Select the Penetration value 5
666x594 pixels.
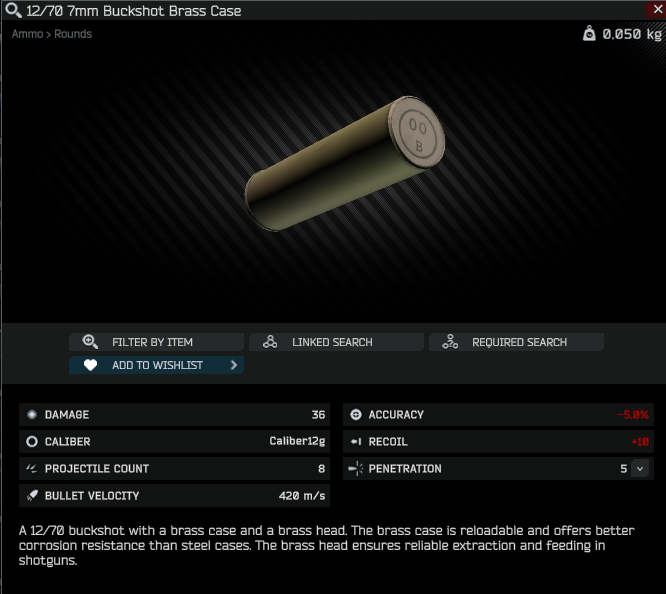[x=624, y=469]
